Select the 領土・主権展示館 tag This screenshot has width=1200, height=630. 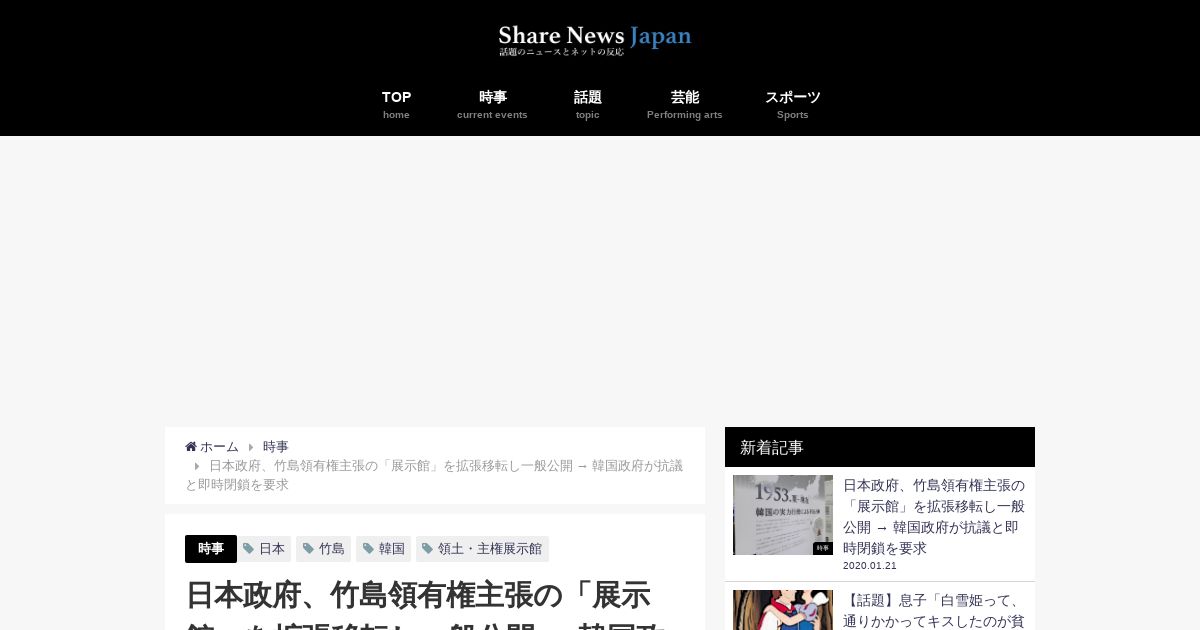click(x=482, y=549)
